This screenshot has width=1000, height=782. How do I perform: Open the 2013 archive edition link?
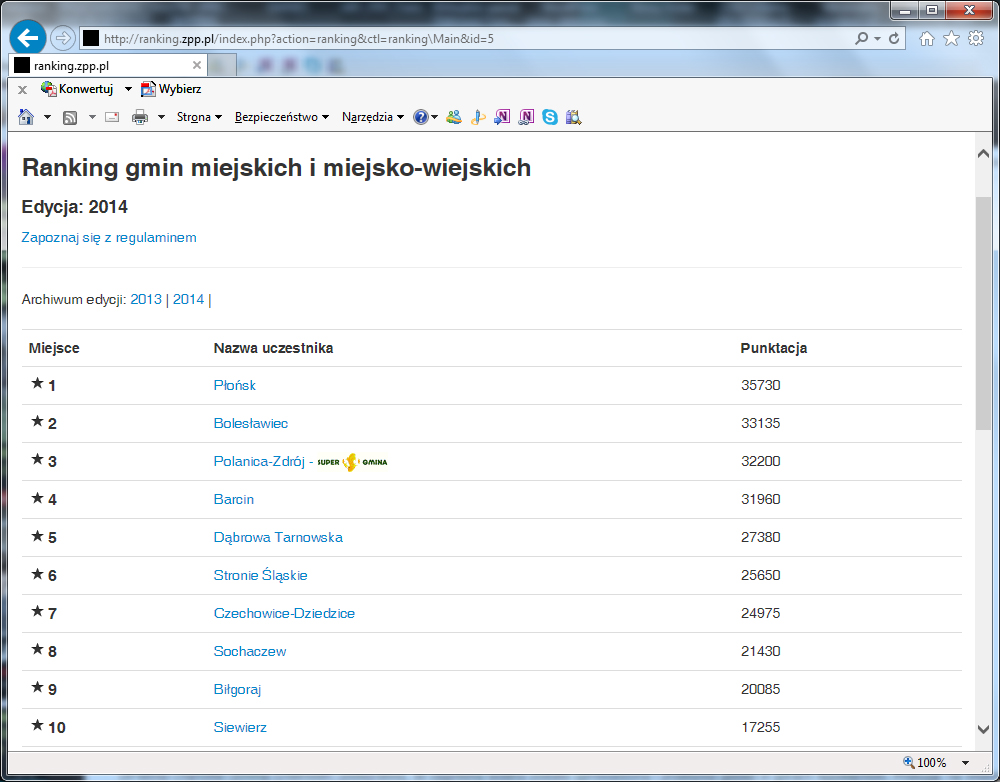tap(146, 299)
